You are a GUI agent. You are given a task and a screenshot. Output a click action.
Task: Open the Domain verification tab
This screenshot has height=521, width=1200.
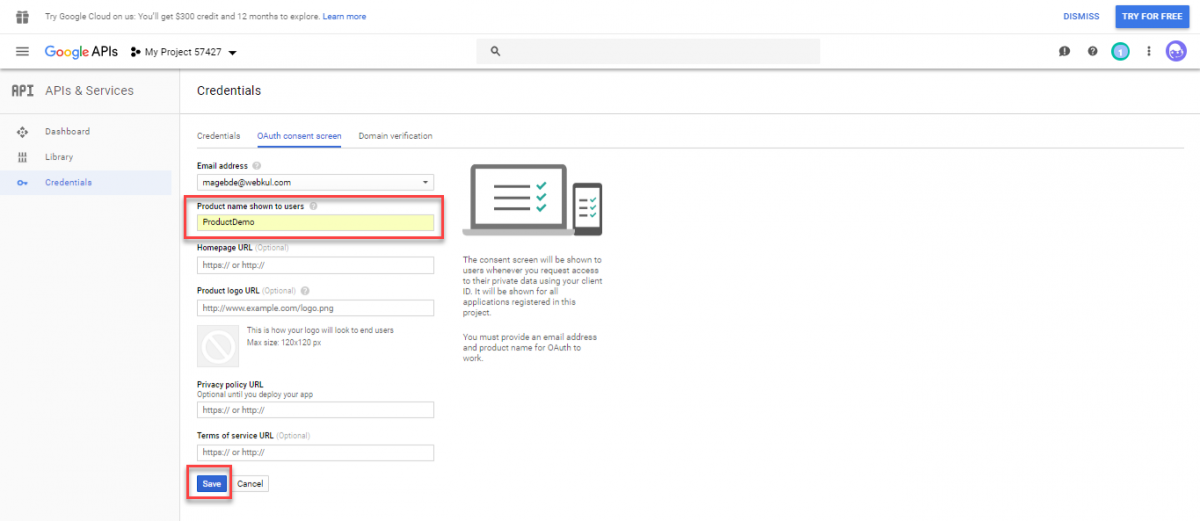[395, 136]
